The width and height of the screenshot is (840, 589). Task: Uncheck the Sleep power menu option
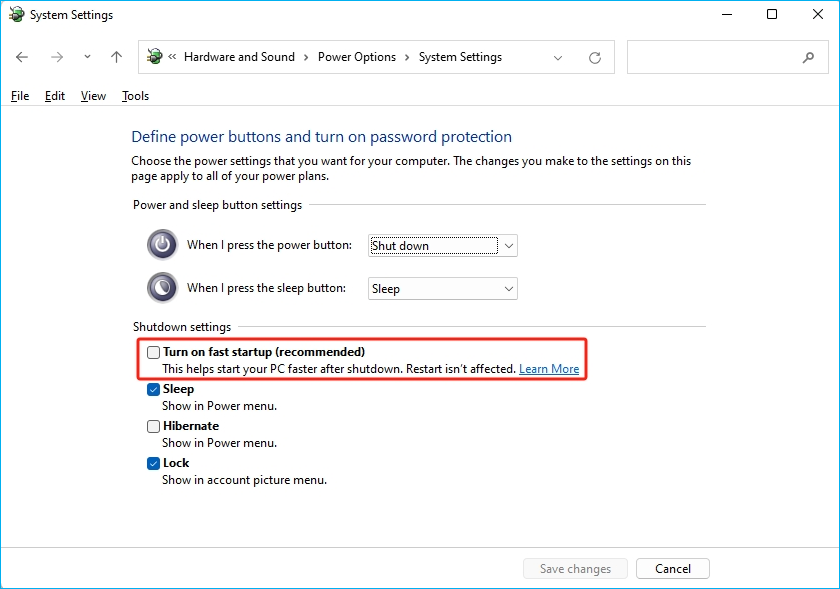(x=153, y=389)
